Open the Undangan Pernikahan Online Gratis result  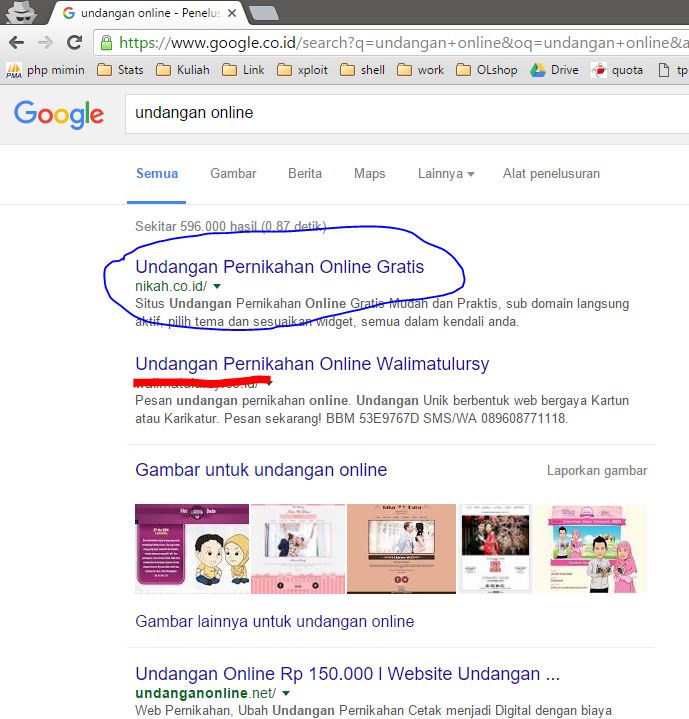pyautogui.click(x=279, y=267)
